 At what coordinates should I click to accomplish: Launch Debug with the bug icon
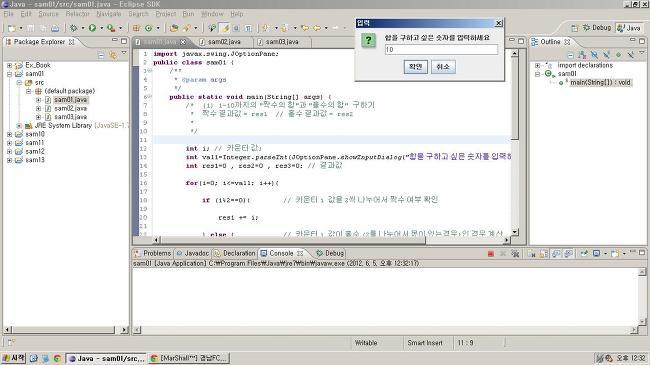(73, 28)
